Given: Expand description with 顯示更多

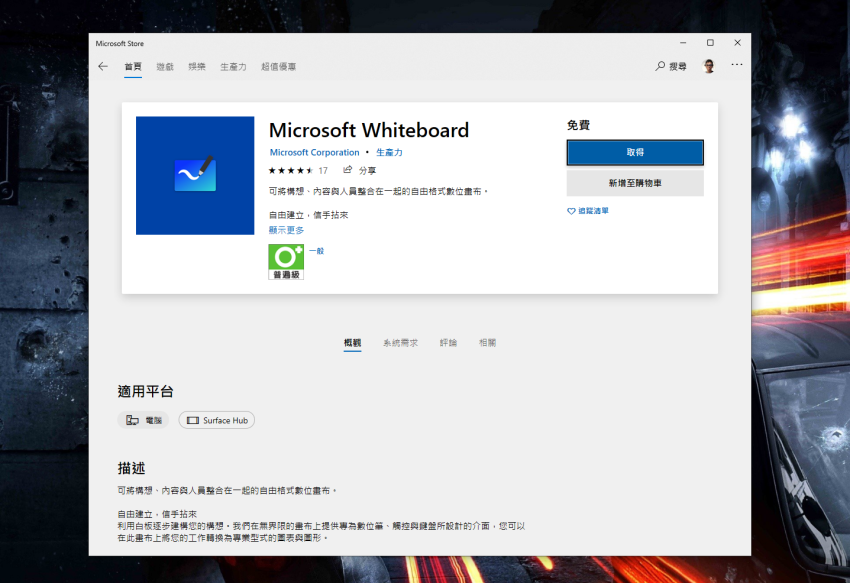Looking at the screenshot, I should [x=286, y=230].
